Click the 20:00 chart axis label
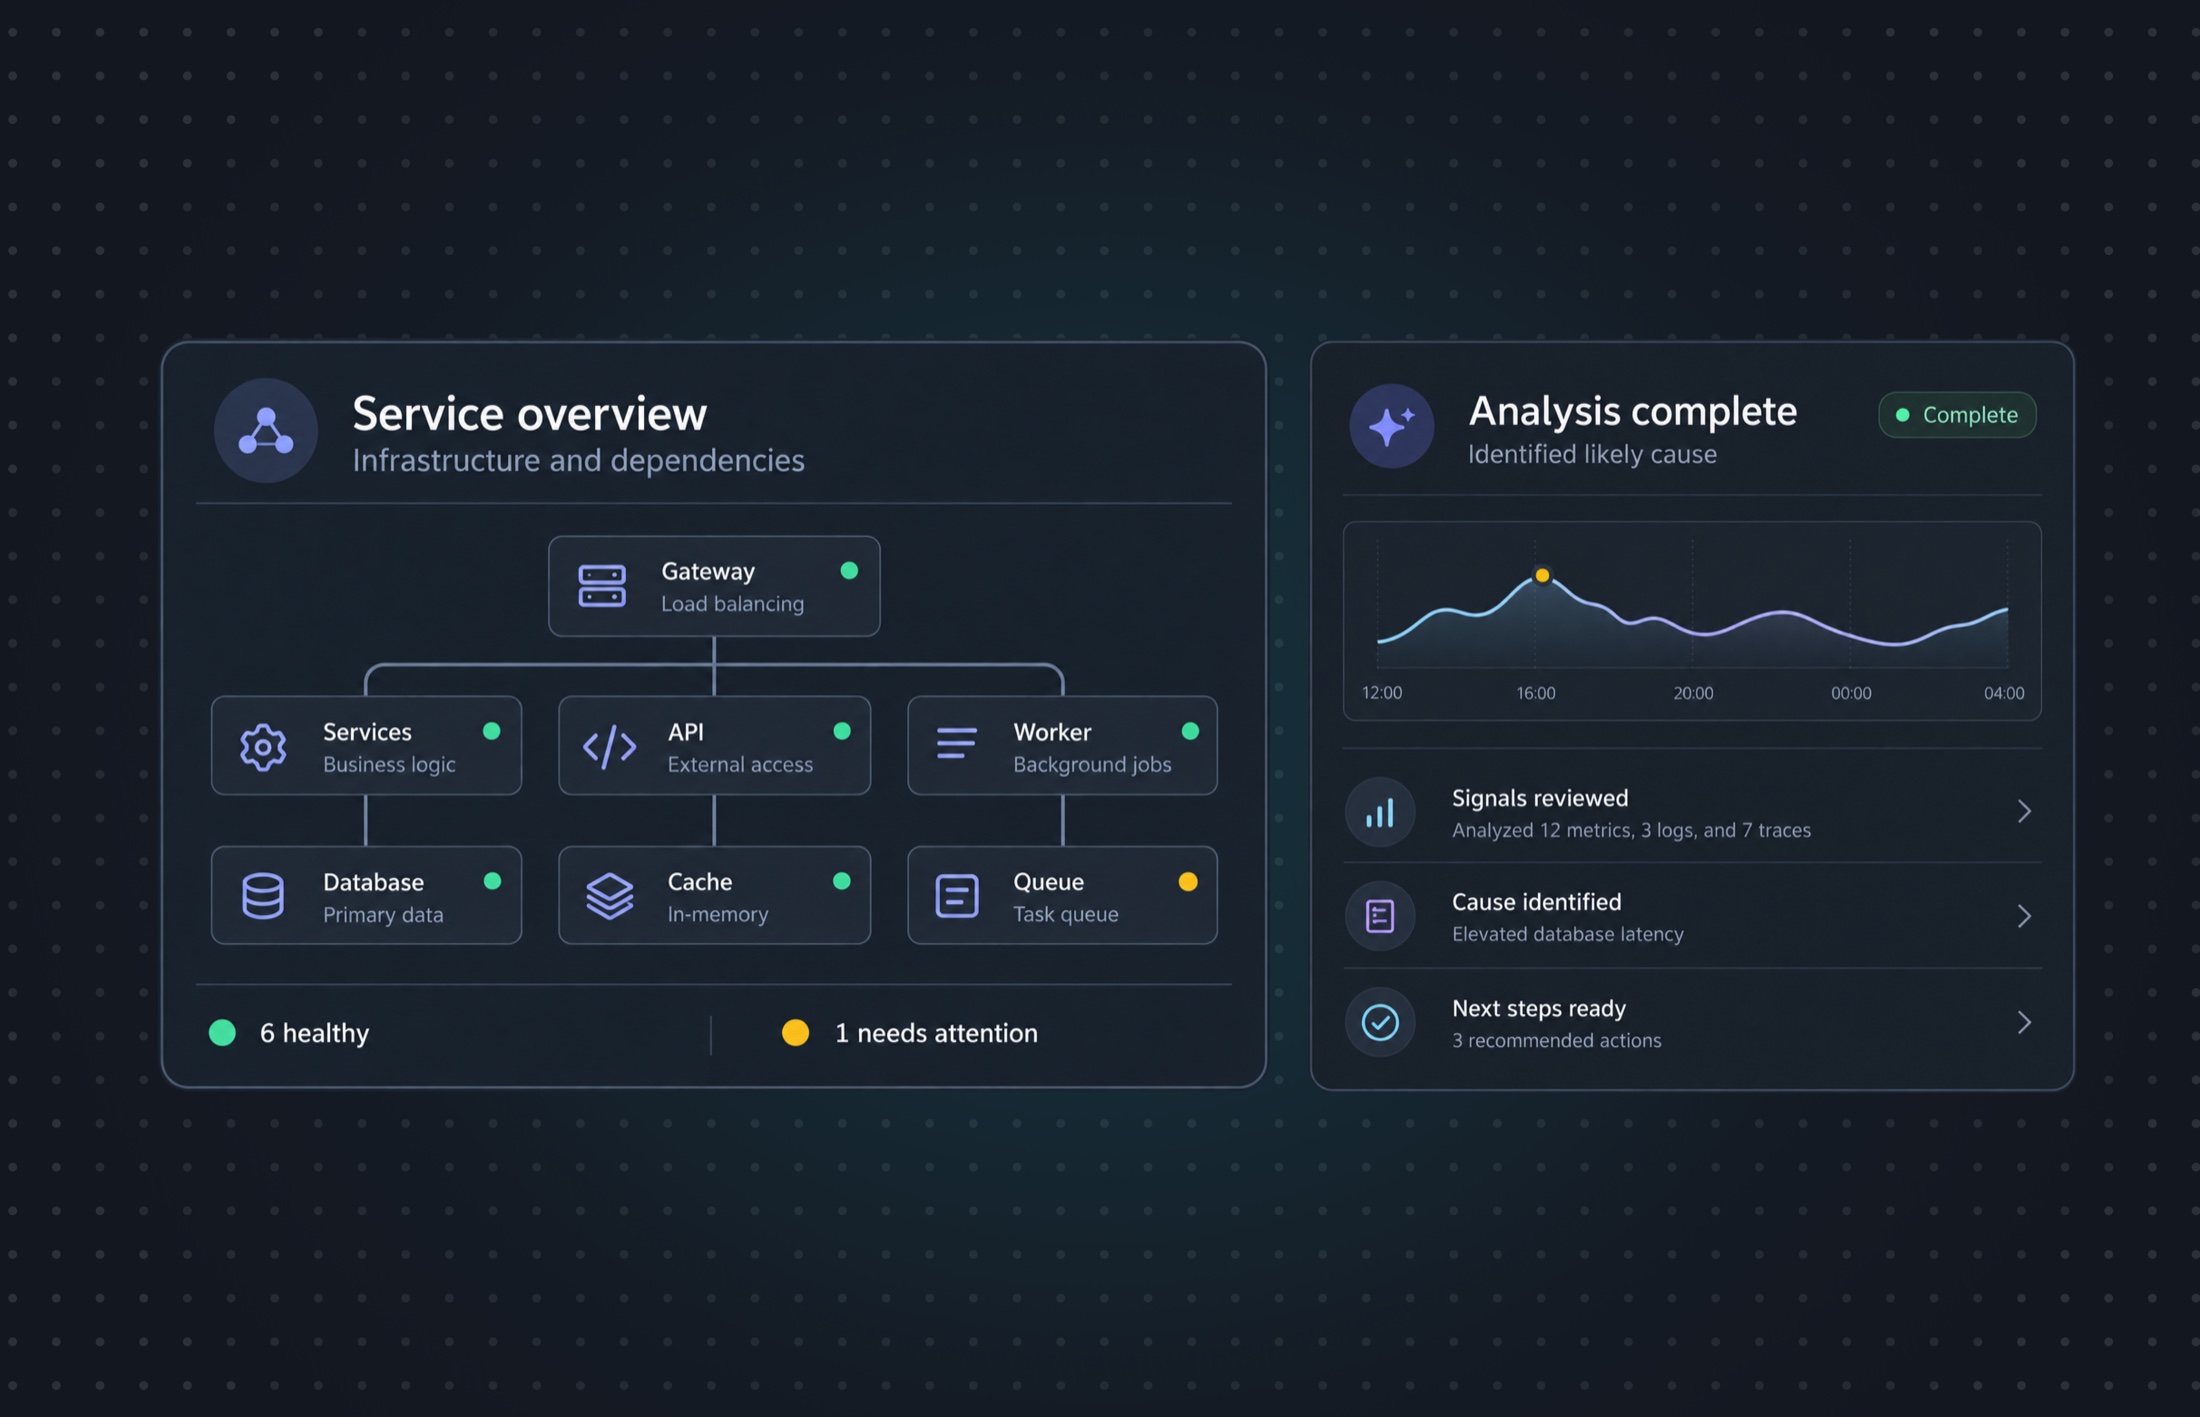 [x=1693, y=693]
